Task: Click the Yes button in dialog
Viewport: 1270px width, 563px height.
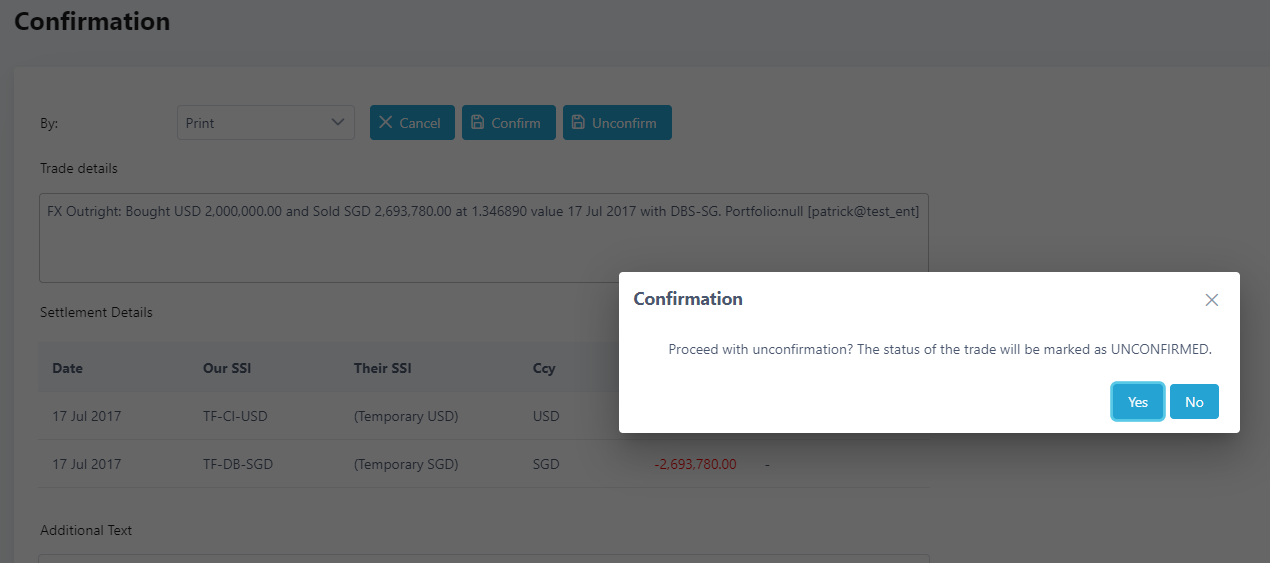Action: tap(1138, 402)
